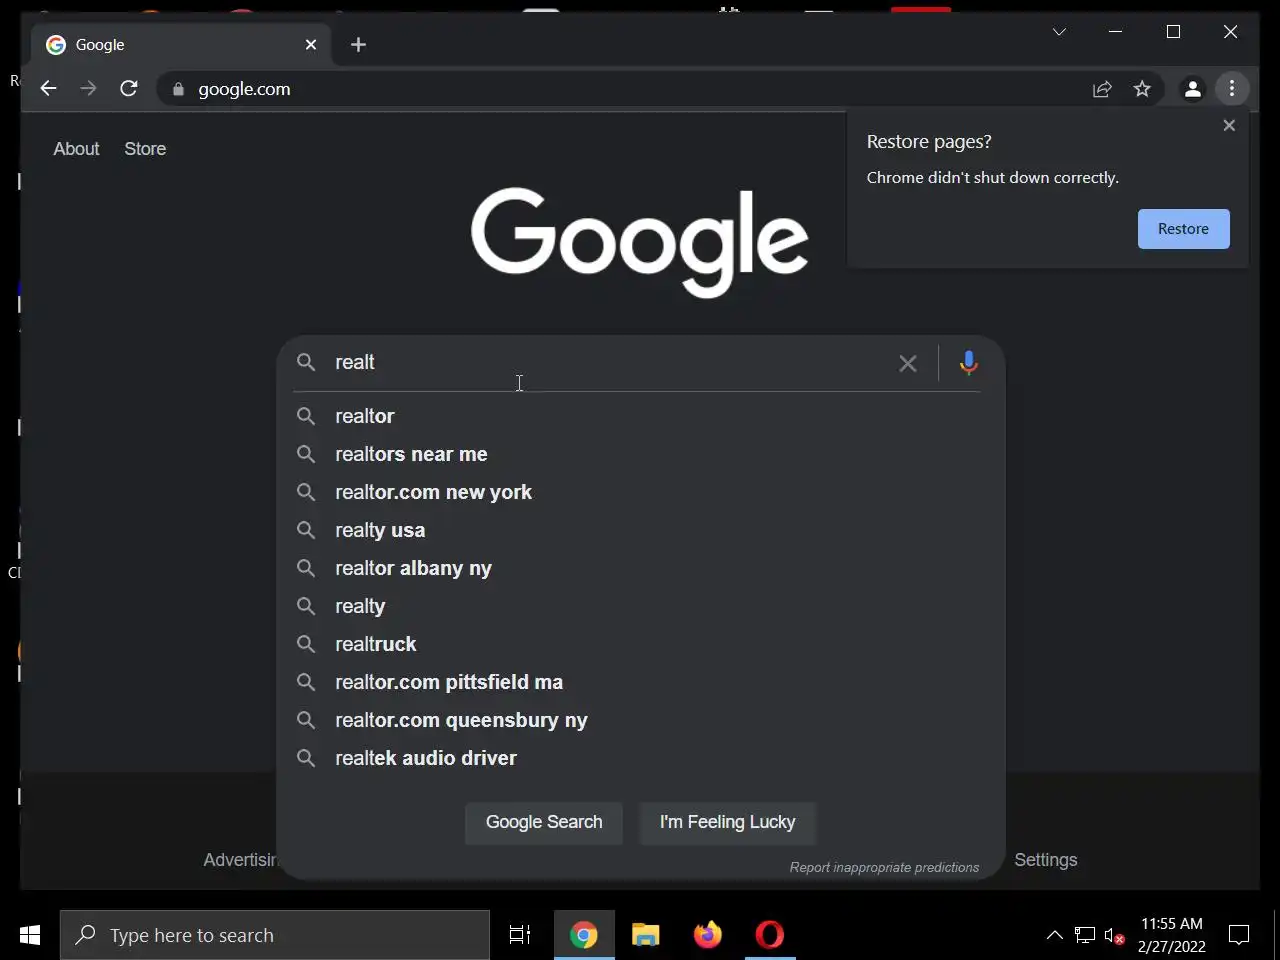Click the blue Restore button
The width and height of the screenshot is (1280, 960).
pos(1183,229)
